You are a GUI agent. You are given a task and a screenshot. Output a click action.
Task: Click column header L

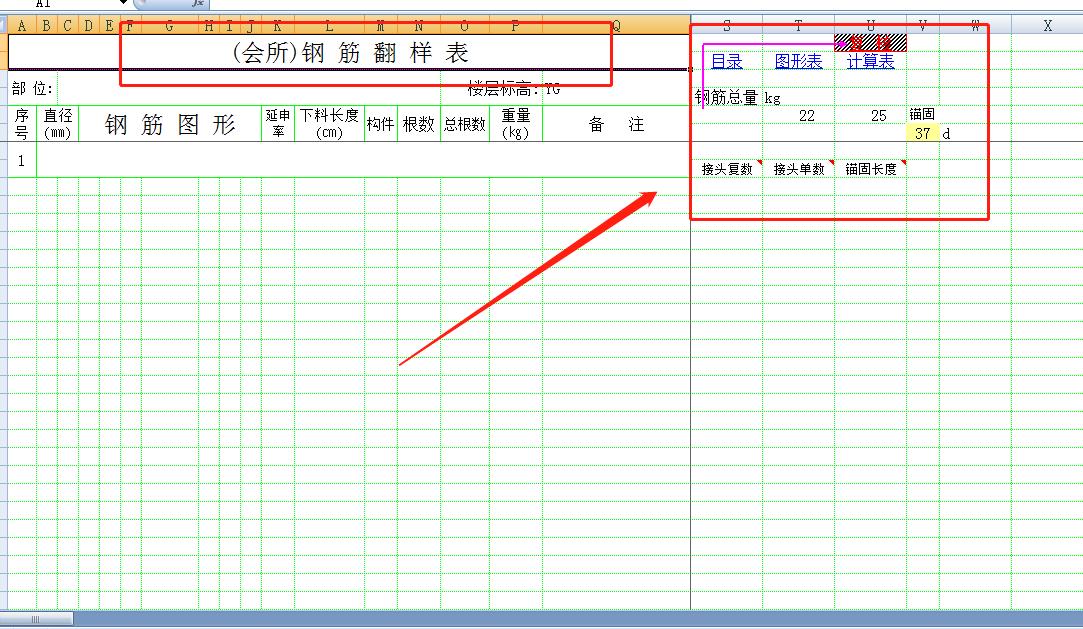click(329, 26)
